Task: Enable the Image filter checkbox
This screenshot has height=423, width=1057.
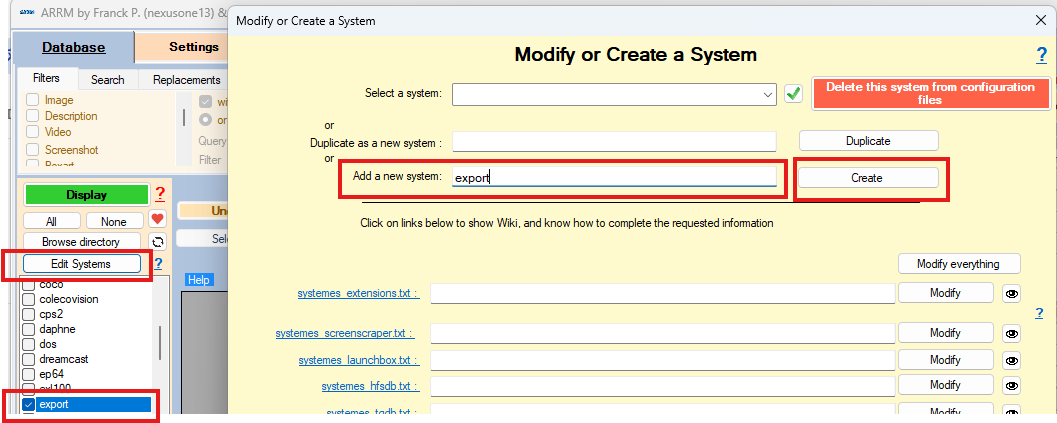Action: tap(33, 100)
